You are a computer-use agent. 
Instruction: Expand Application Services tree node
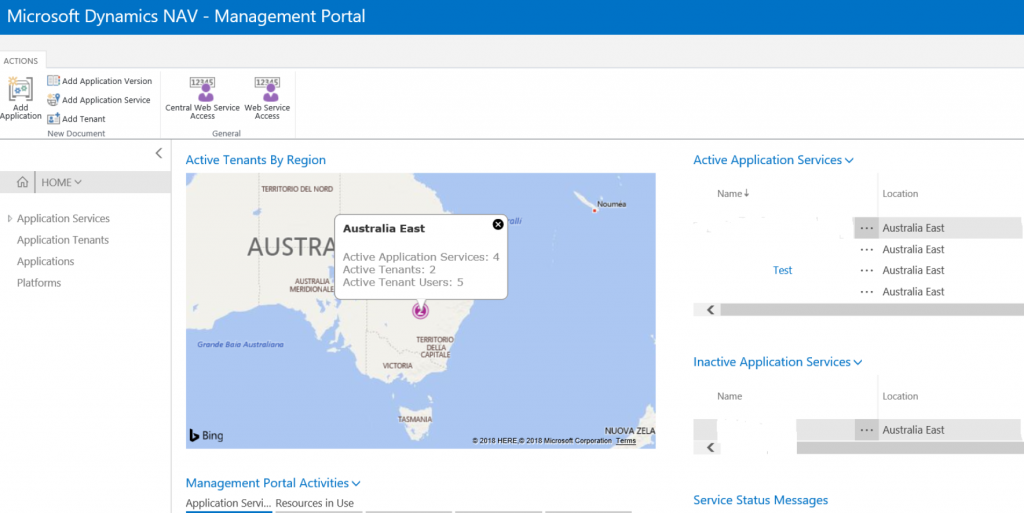tap(10, 219)
